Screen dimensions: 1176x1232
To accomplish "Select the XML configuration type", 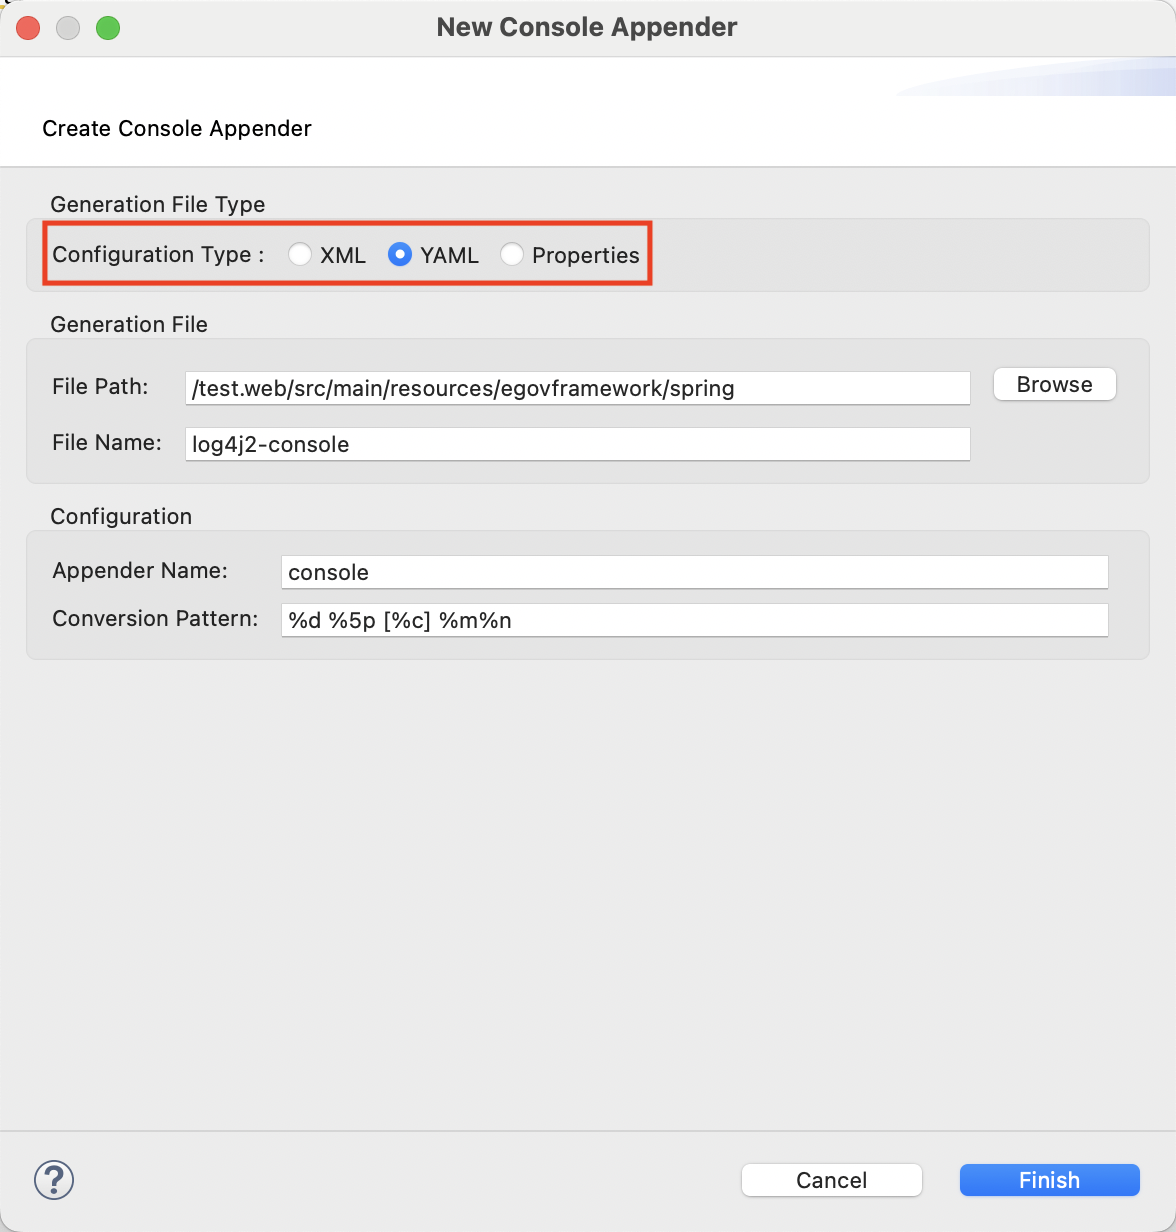I will point(300,255).
